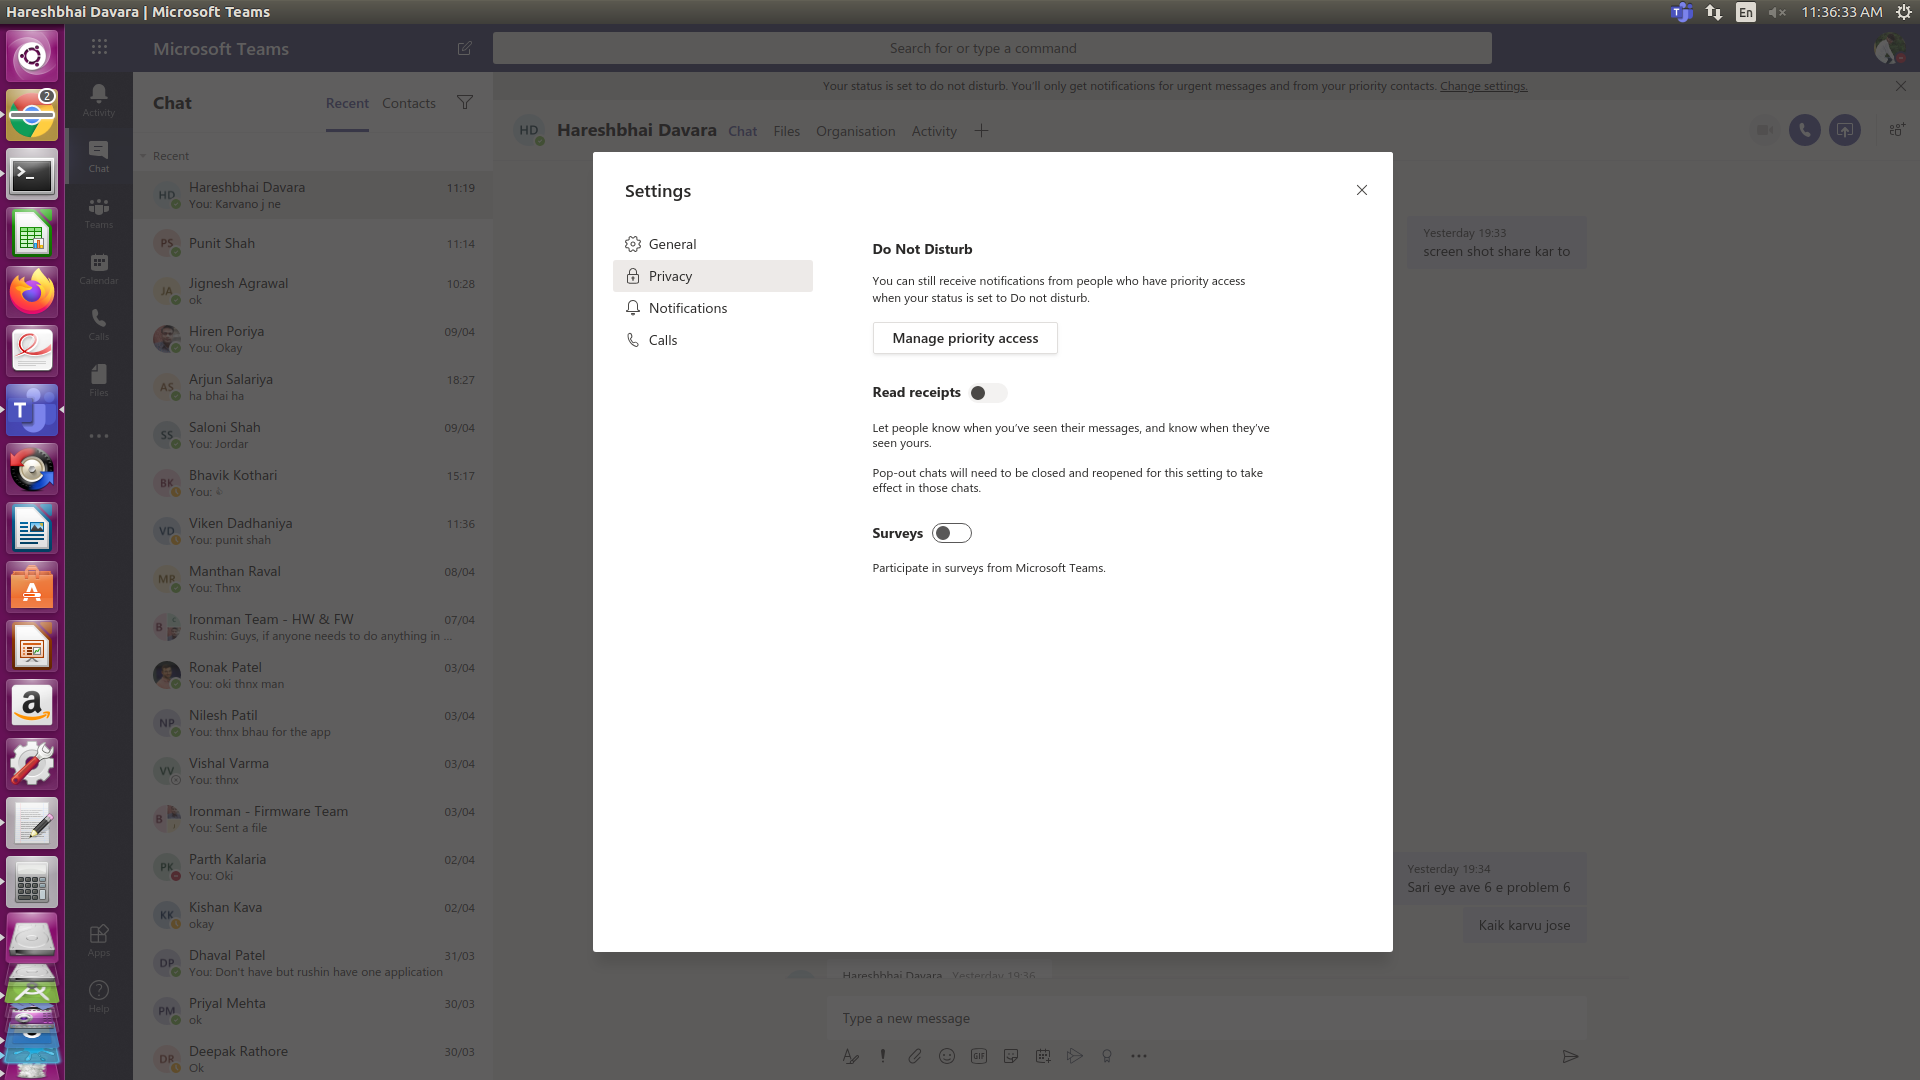Open Calls in the Teams sidebar
Screen dimensions: 1920x1080
[x=98, y=324]
